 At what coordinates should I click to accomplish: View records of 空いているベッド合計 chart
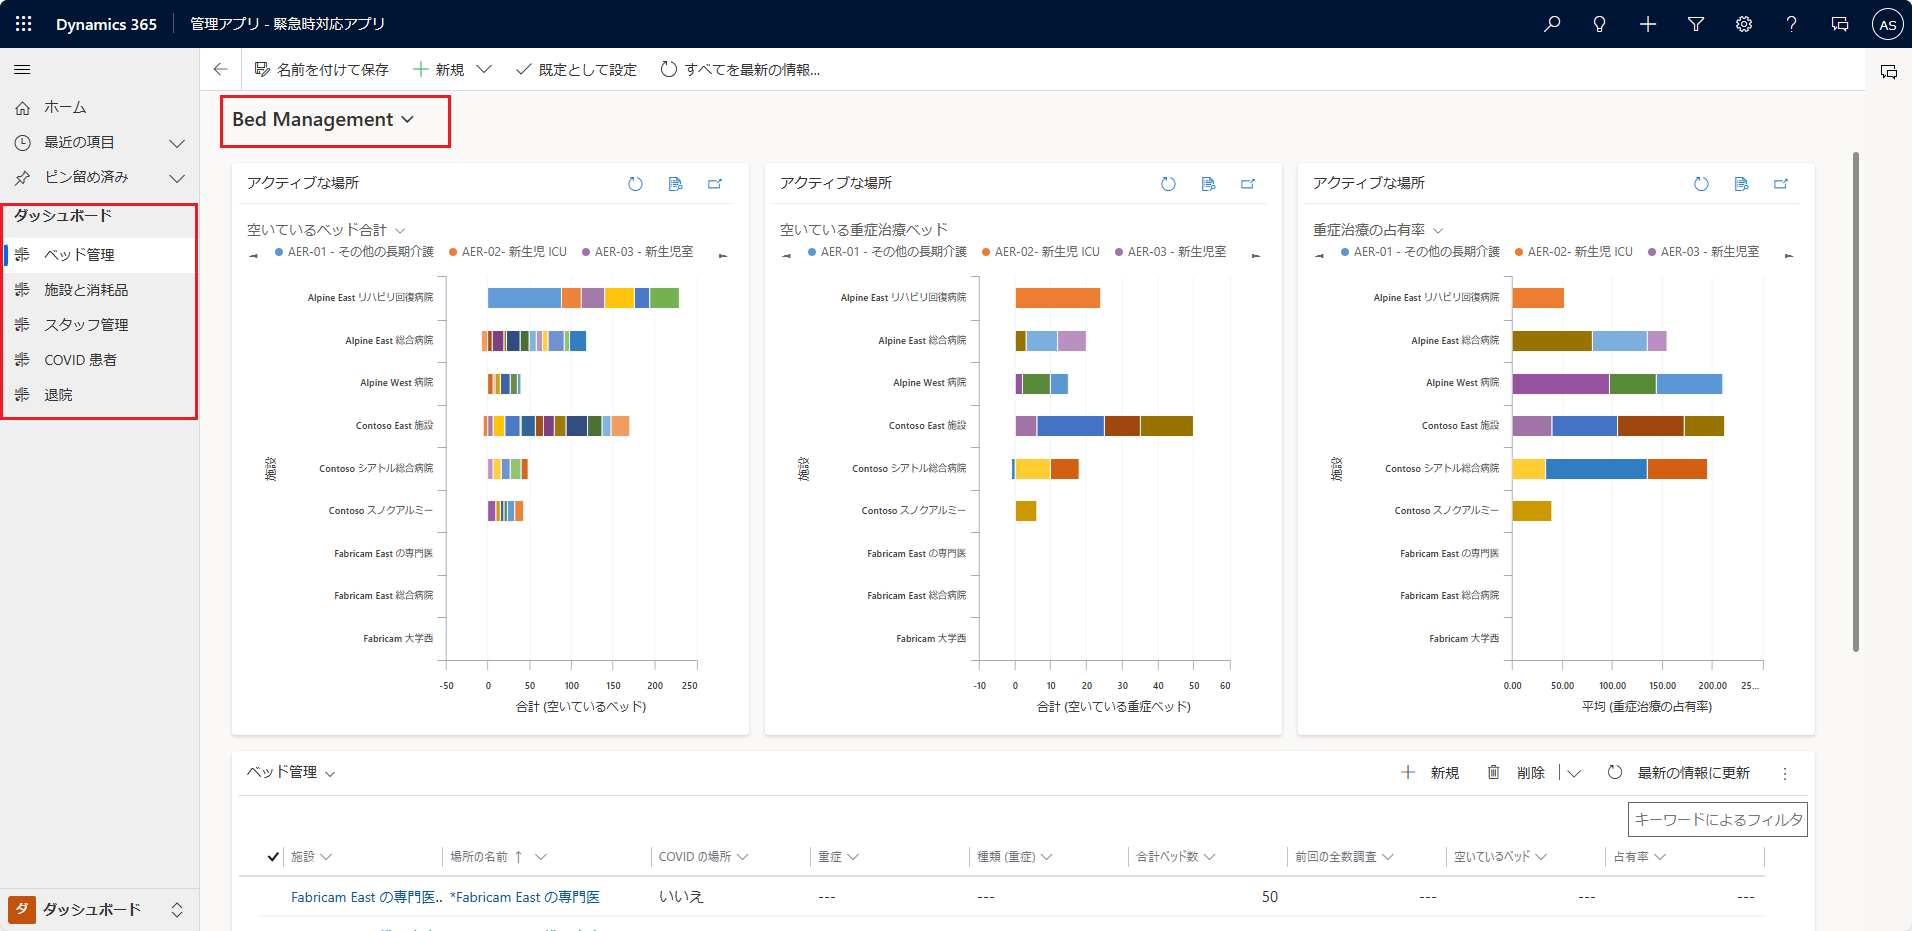(x=676, y=184)
